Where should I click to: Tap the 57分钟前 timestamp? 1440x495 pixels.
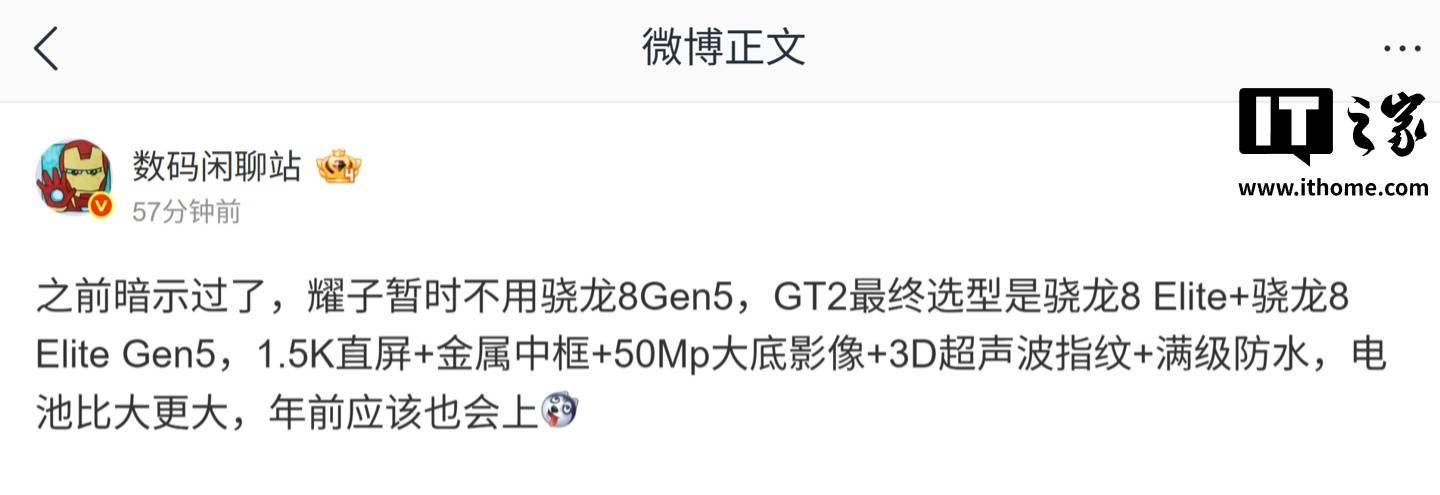tap(186, 212)
